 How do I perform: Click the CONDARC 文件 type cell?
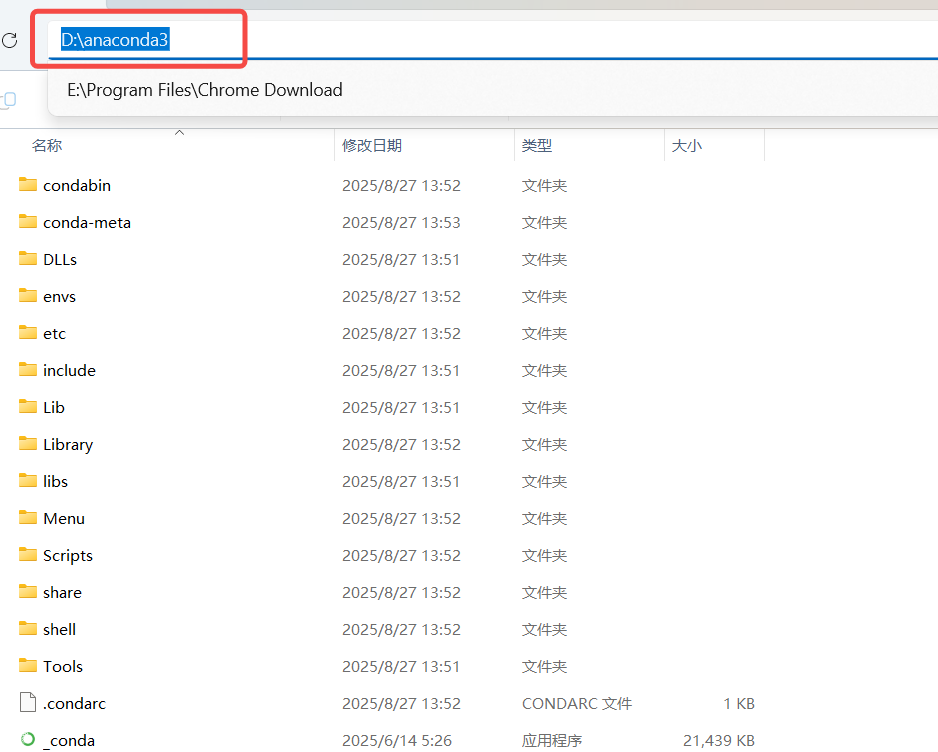coord(577,704)
